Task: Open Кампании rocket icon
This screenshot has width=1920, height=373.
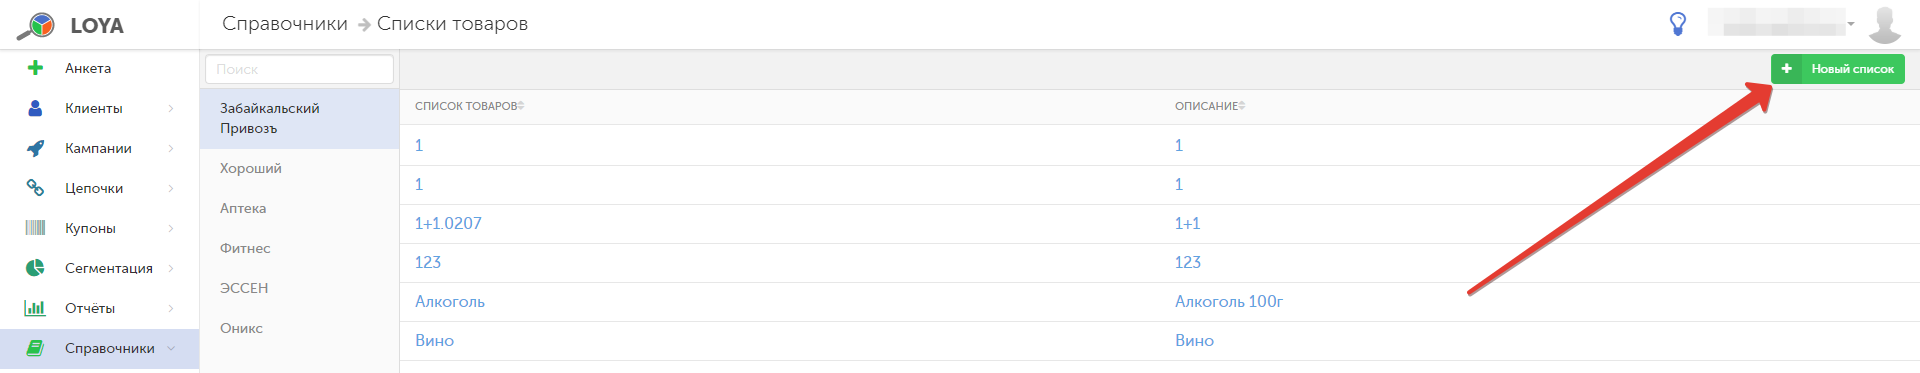Action: pos(35,148)
